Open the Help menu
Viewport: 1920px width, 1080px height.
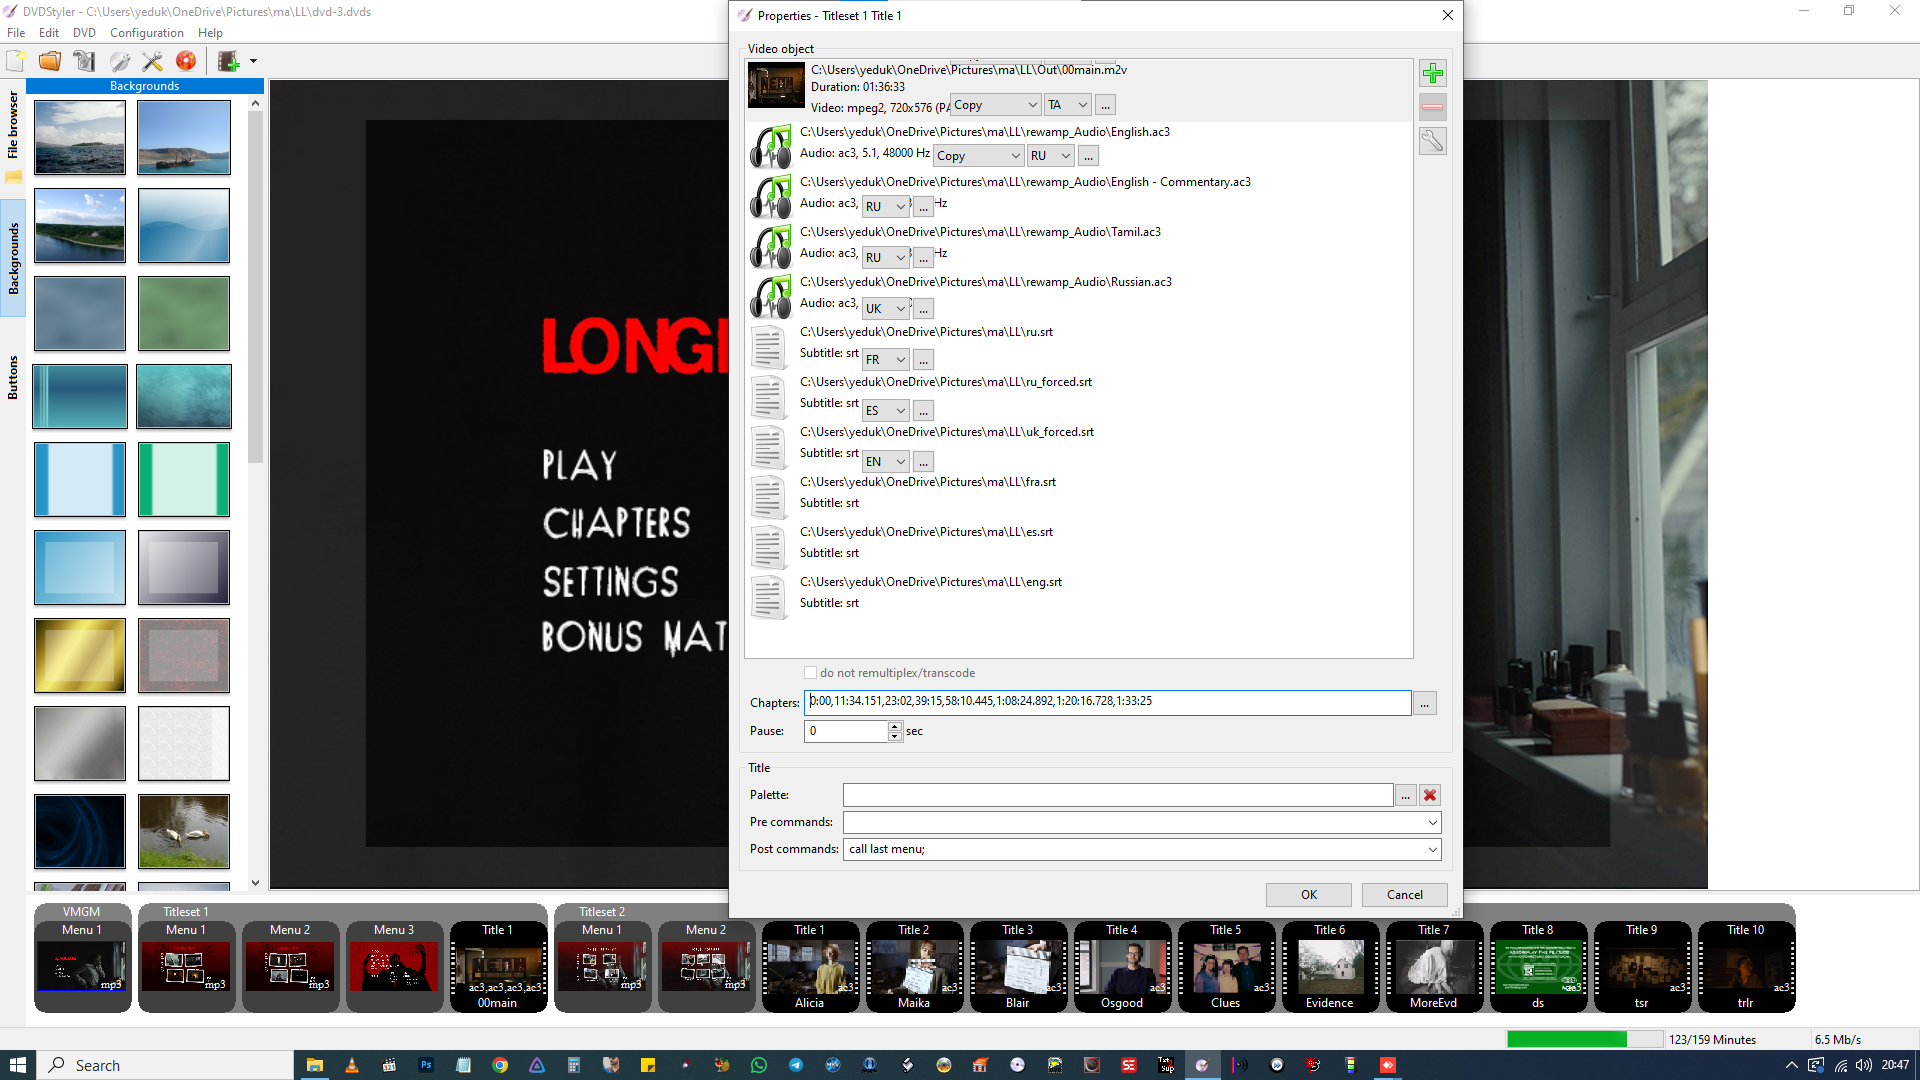point(210,33)
